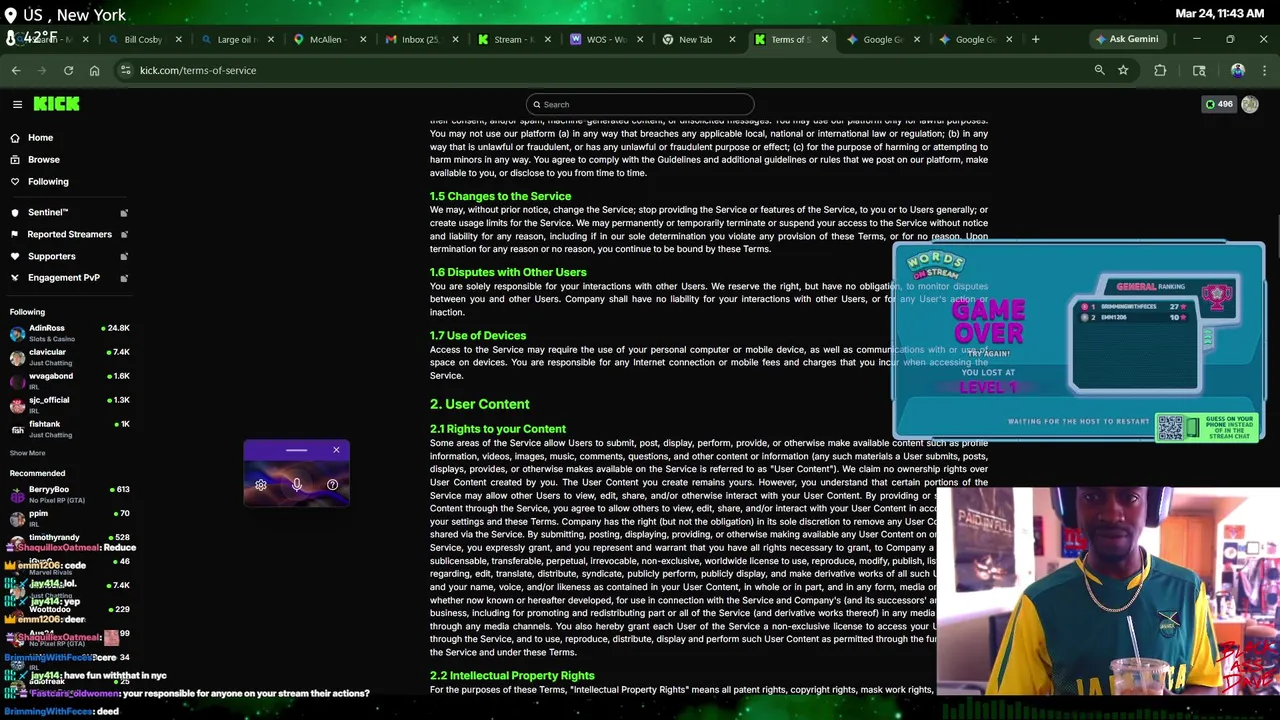Open the Chrome three-dot menu
Image resolution: width=1280 pixels, height=720 pixels.
(x=1265, y=70)
